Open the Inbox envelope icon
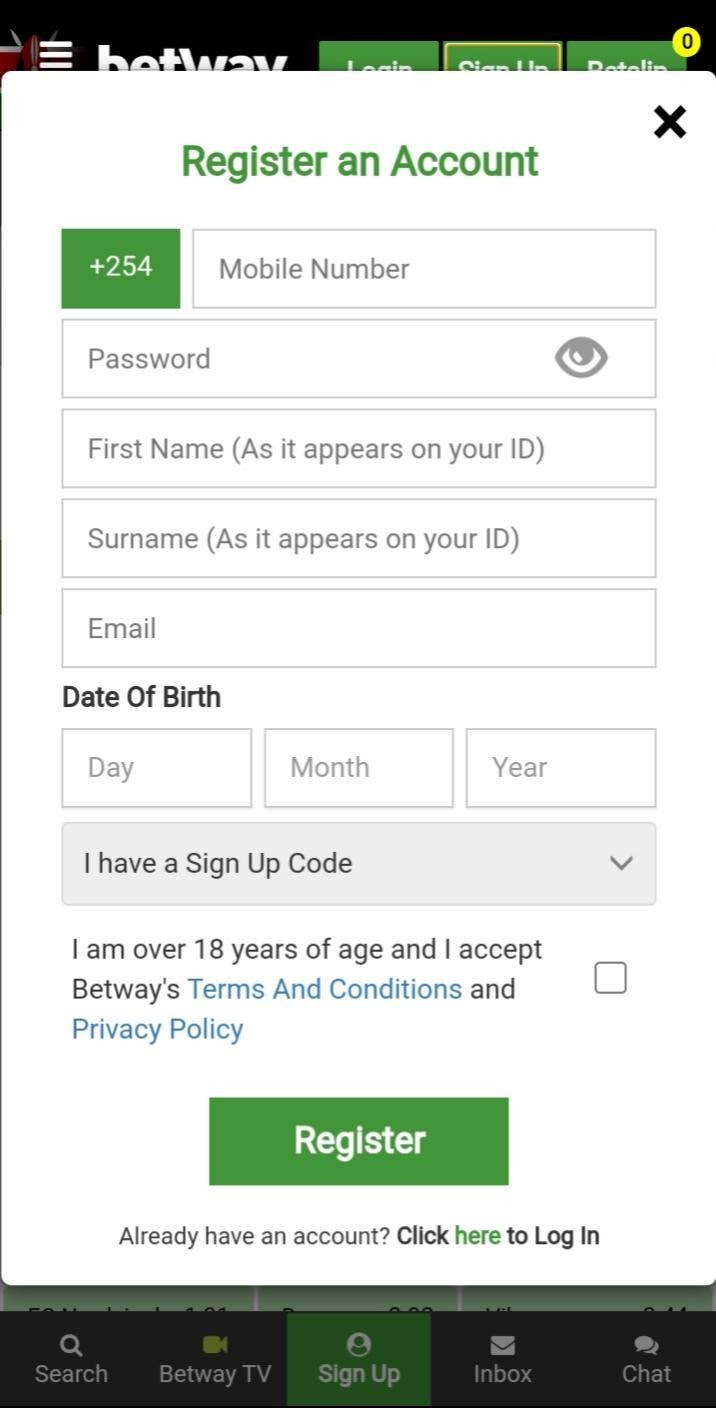The height and width of the screenshot is (1408, 716). pos(501,1345)
